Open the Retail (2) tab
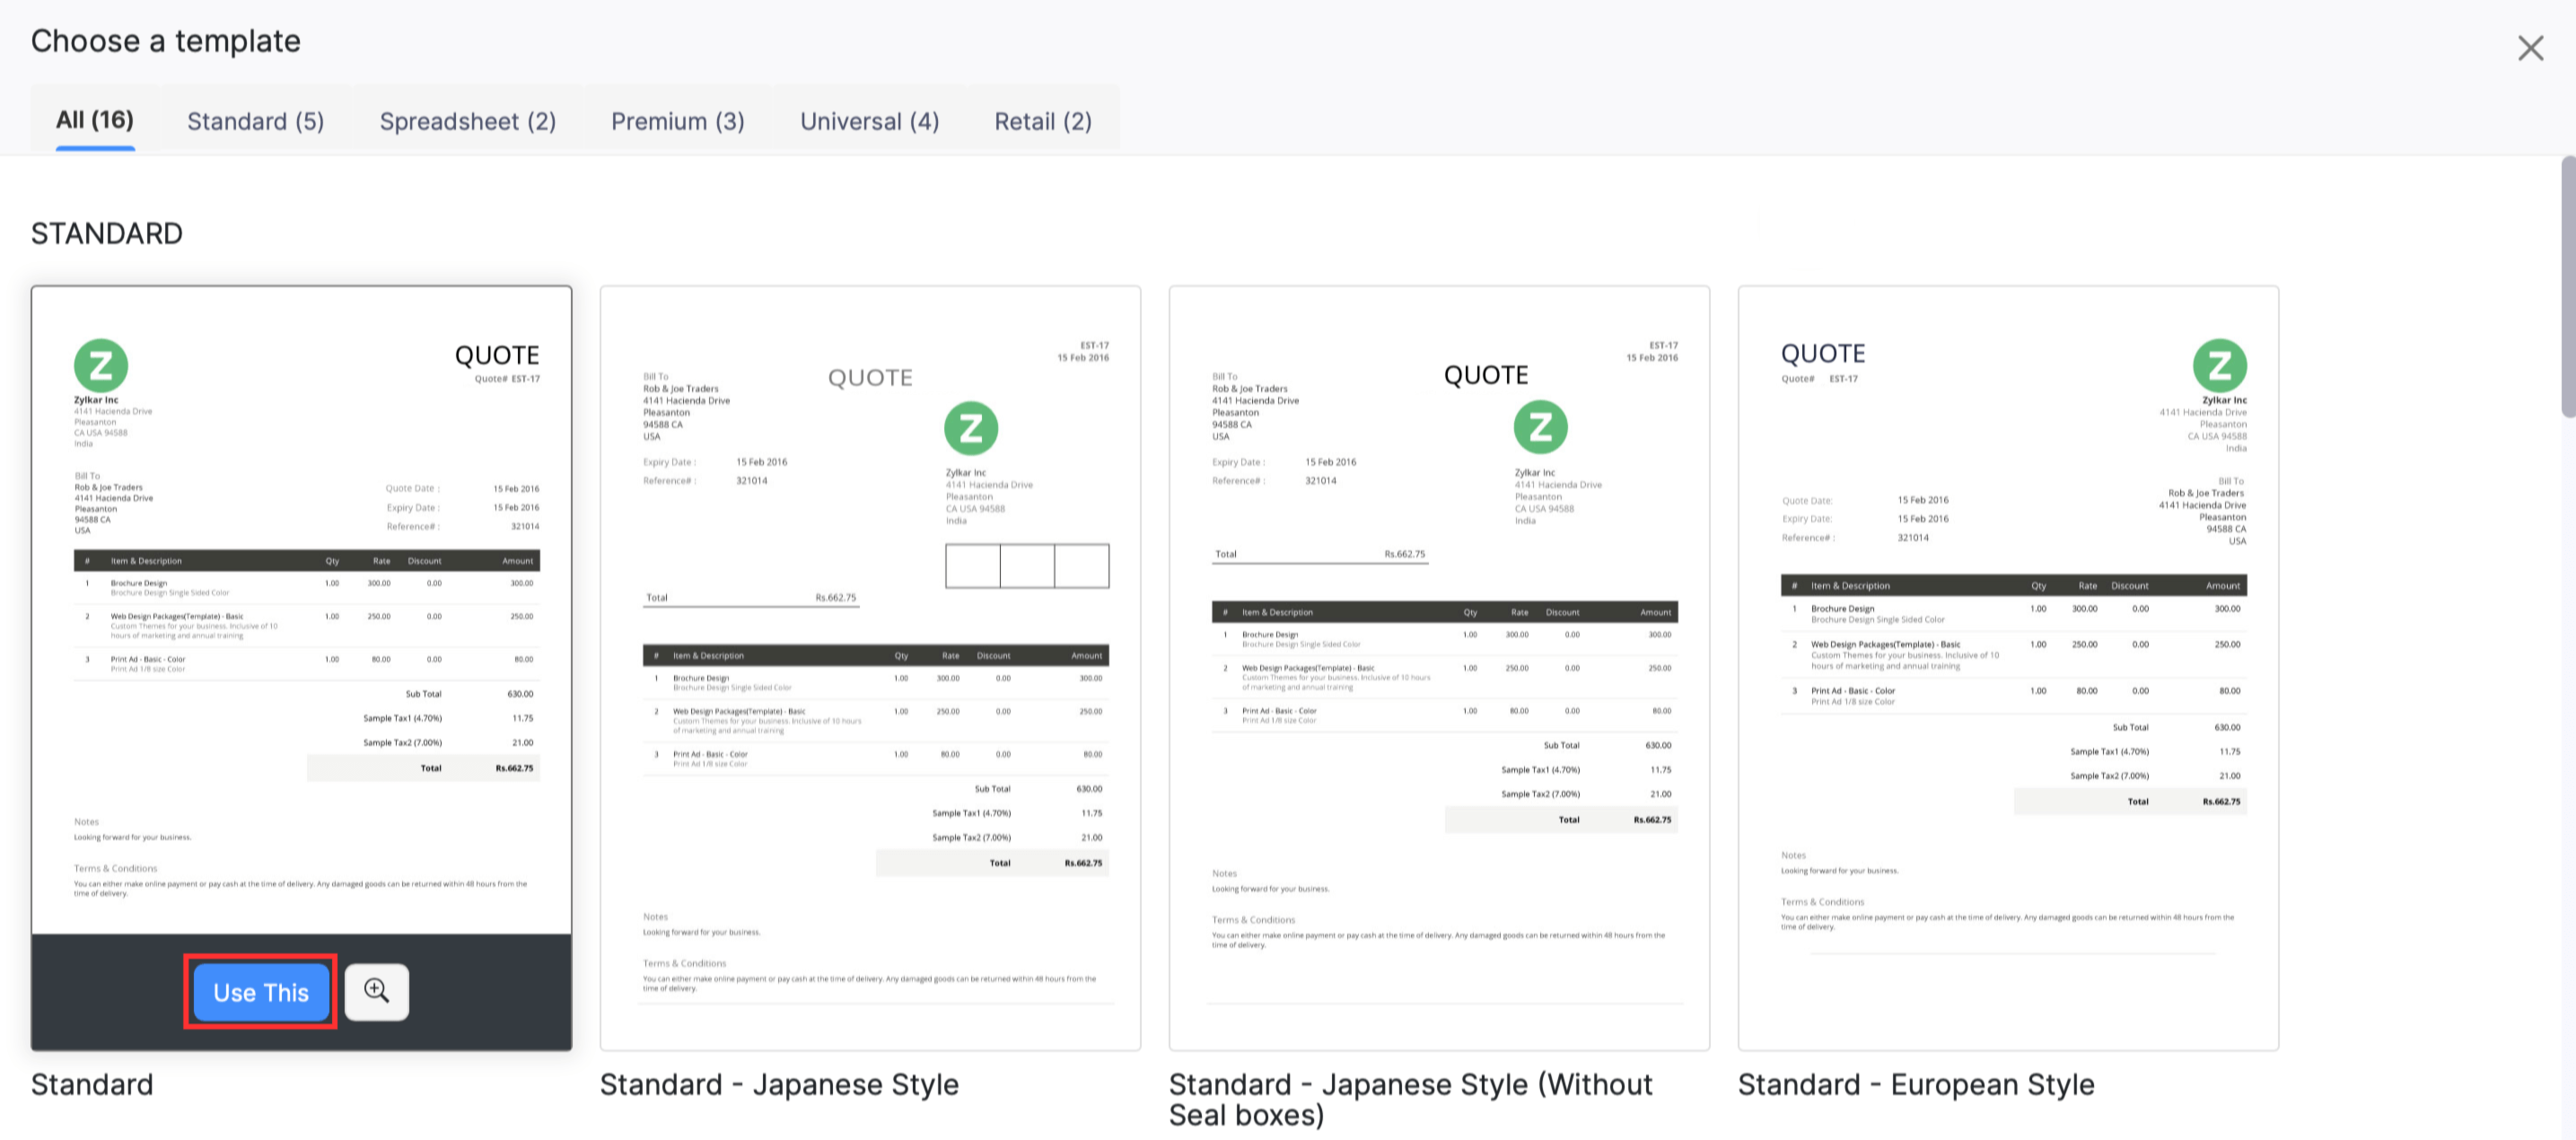The height and width of the screenshot is (1140, 2576). pyautogui.click(x=1042, y=122)
